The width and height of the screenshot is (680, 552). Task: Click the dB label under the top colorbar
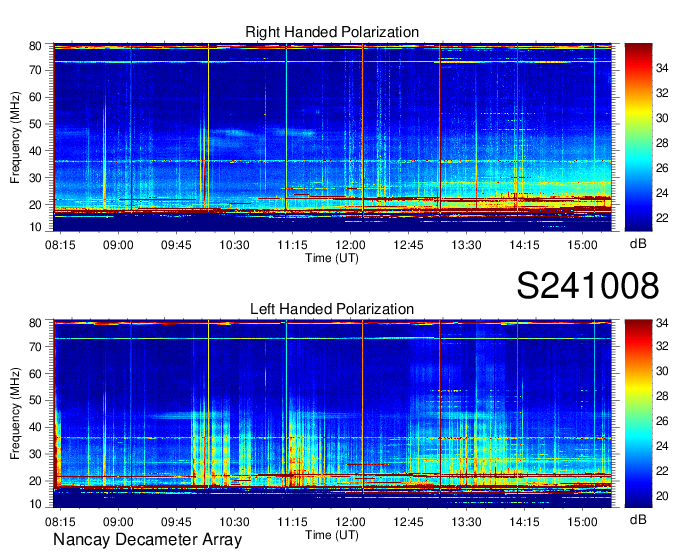(x=638, y=244)
